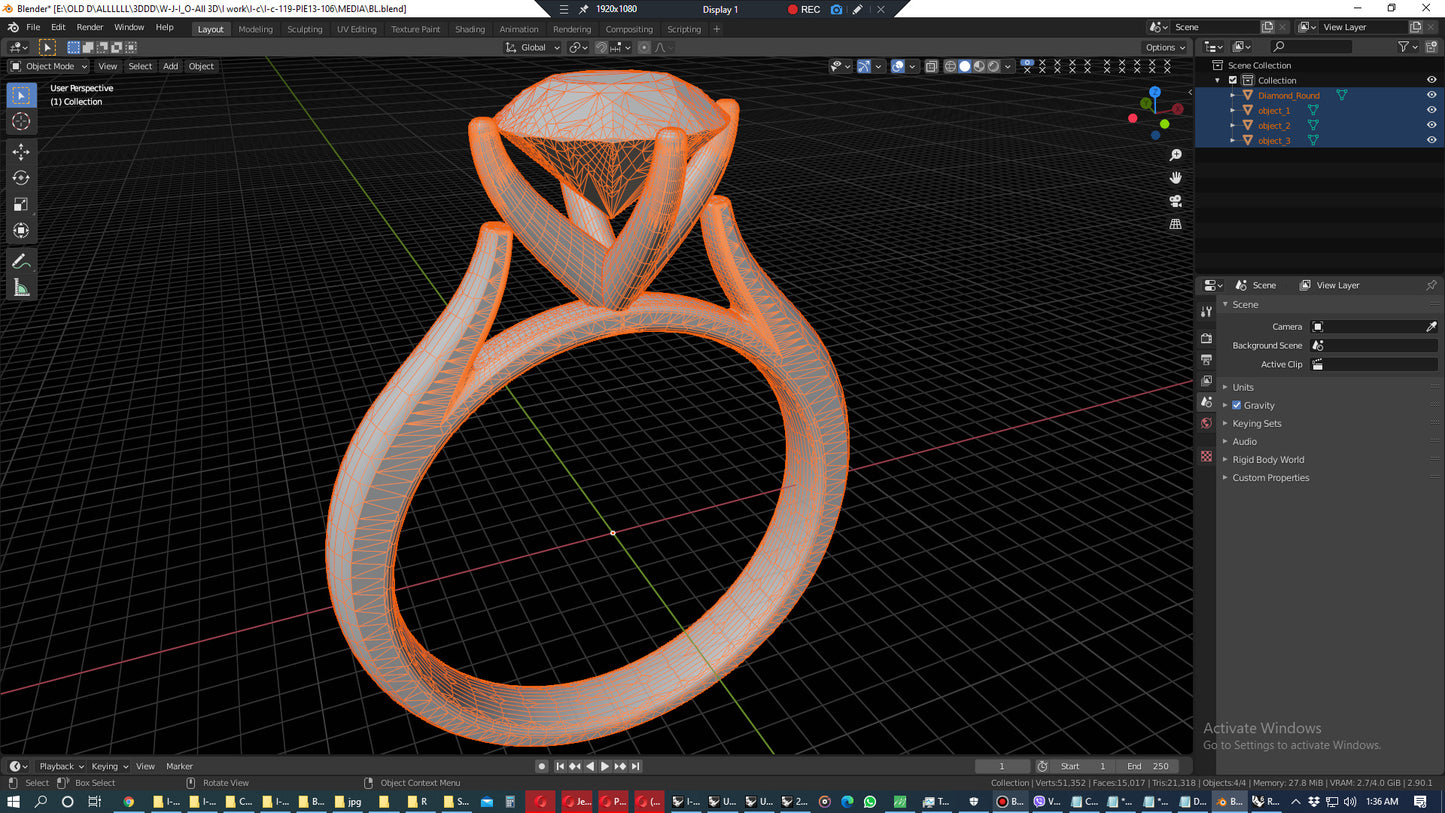Image resolution: width=1445 pixels, height=813 pixels.
Task: Switch to the Sculpting workspace tab
Action: (305, 29)
